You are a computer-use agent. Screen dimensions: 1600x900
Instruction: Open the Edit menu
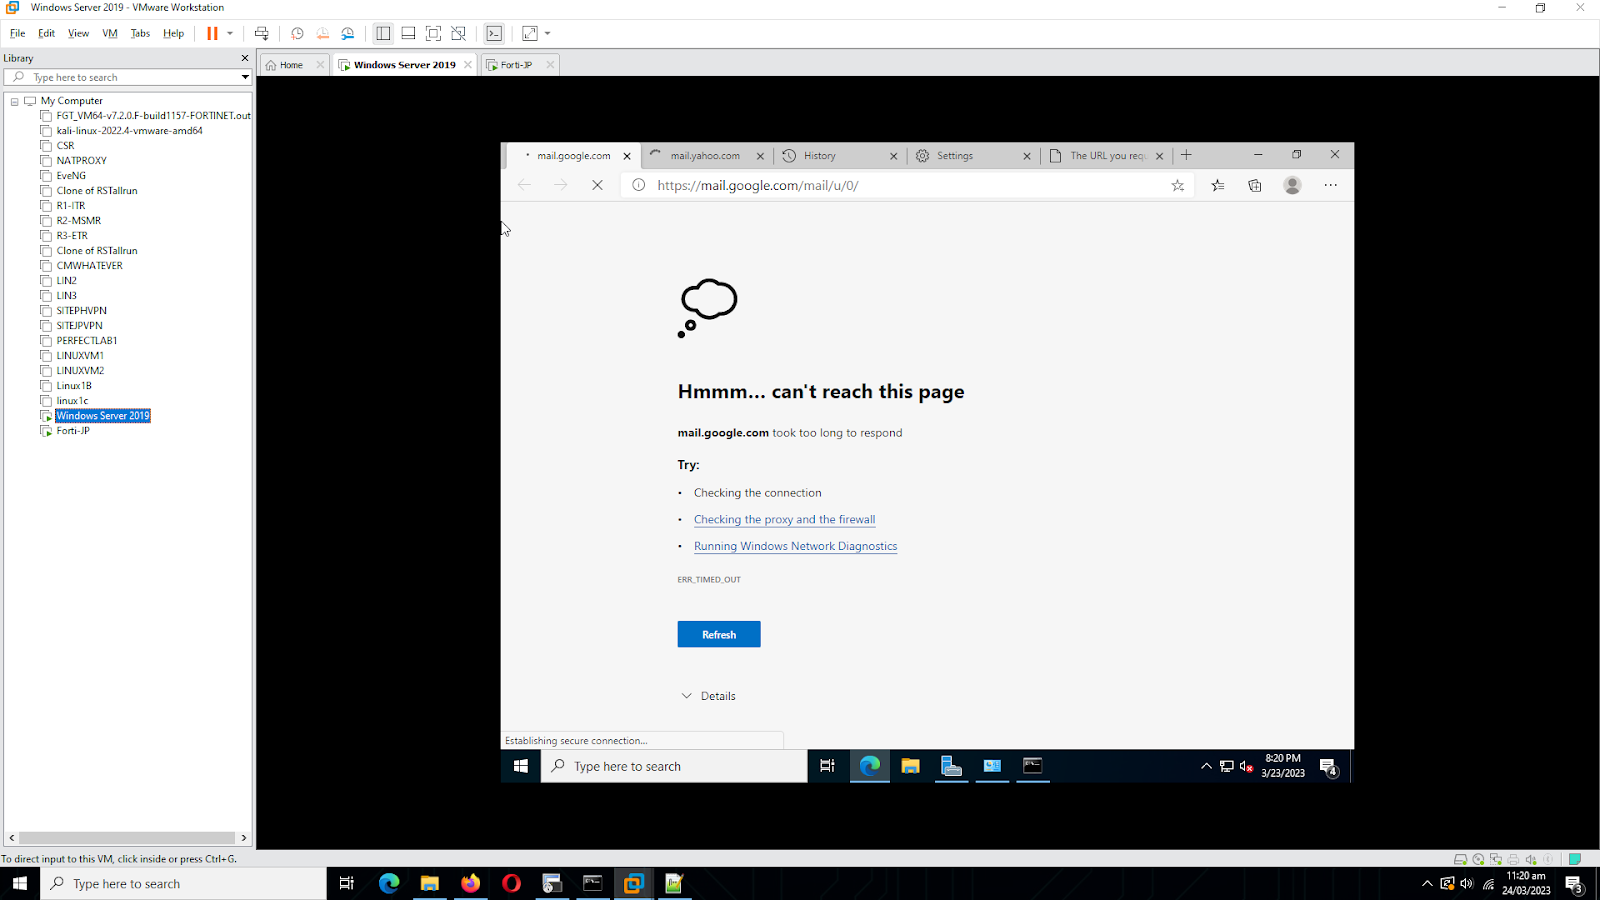[46, 33]
